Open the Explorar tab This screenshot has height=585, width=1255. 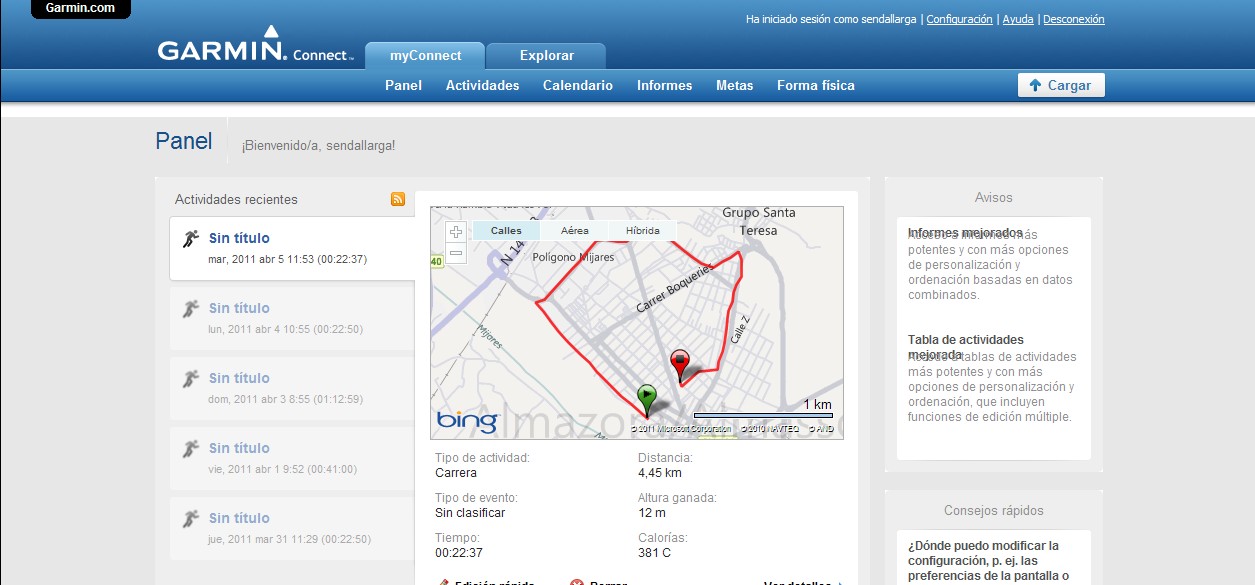[546, 56]
